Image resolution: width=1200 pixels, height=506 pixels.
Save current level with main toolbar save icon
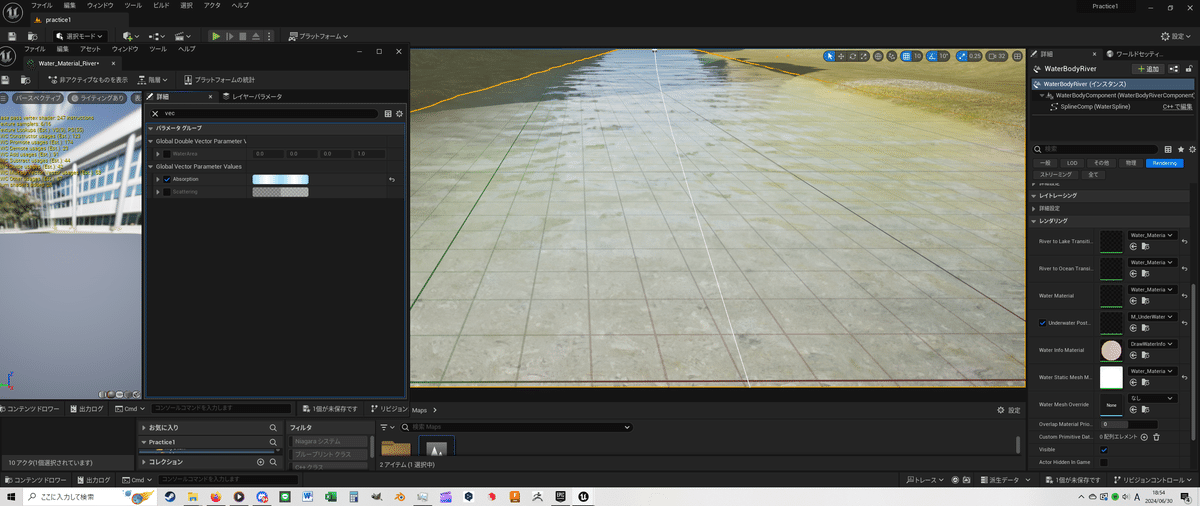[x=12, y=36]
